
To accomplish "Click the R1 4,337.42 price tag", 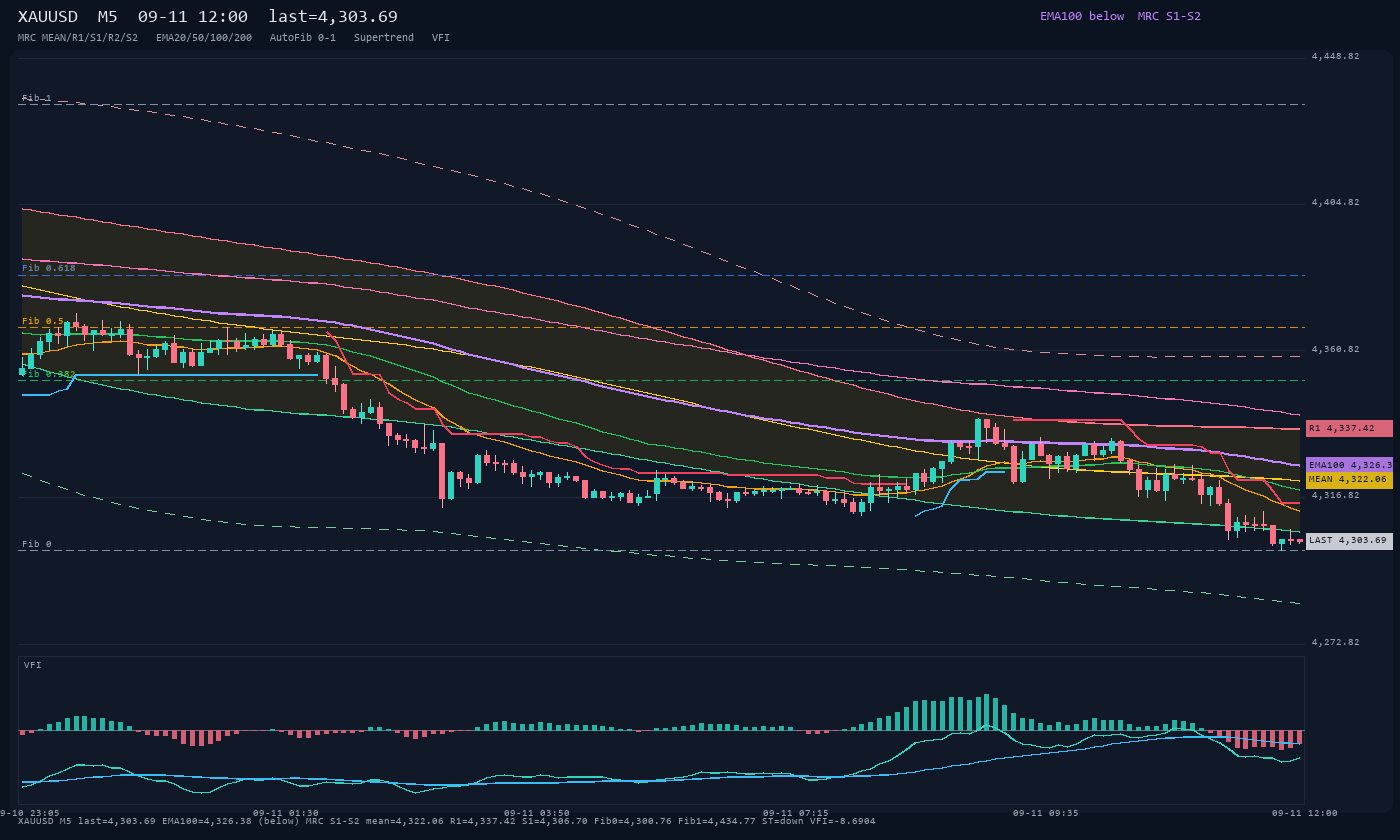I will coord(1349,428).
